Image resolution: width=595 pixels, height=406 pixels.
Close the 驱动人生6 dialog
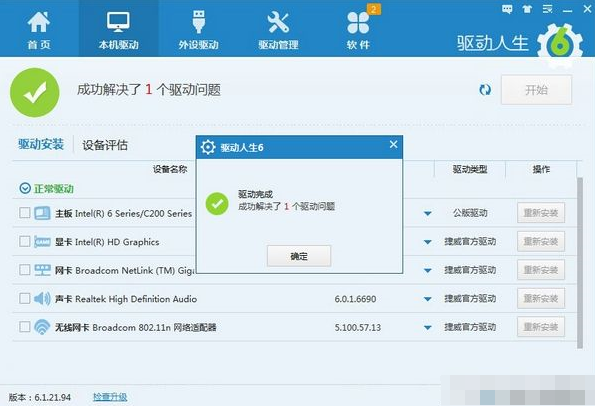(394, 144)
